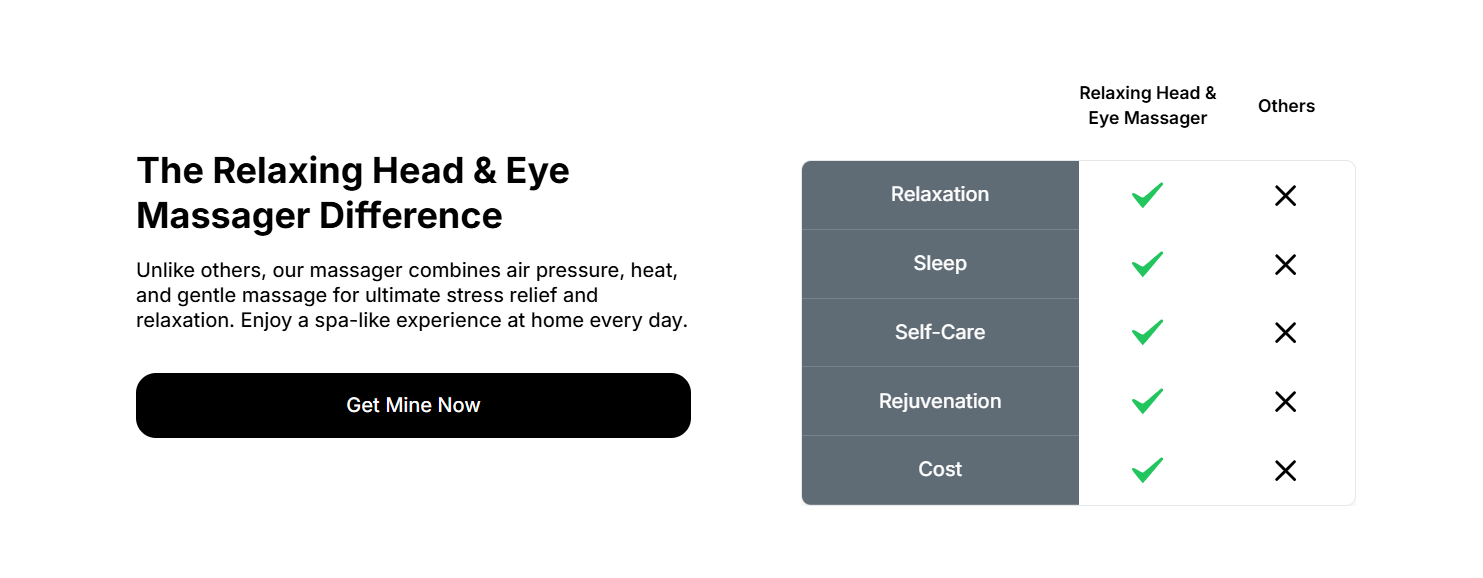
Task: Select the Self-Care row label
Action: (940, 332)
